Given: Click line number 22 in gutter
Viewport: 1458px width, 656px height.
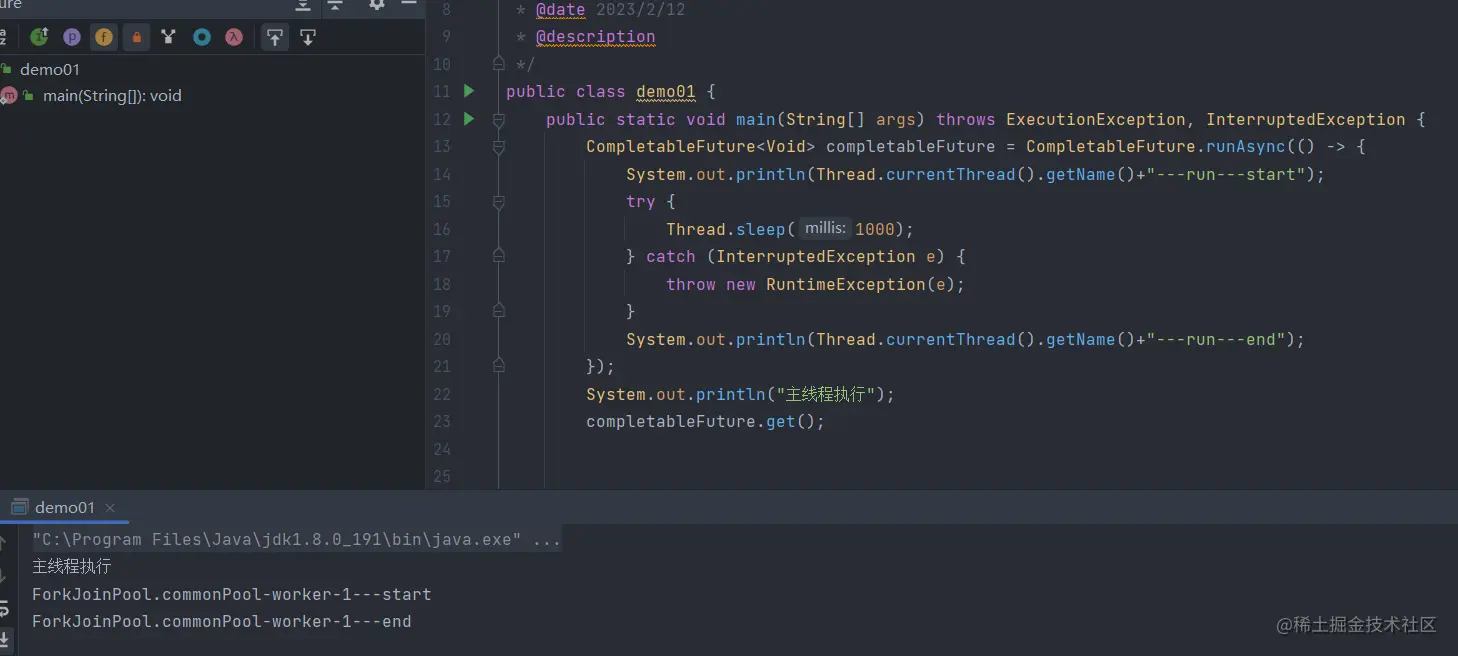Looking at the screenshot, I should click(x=441, y=394).
